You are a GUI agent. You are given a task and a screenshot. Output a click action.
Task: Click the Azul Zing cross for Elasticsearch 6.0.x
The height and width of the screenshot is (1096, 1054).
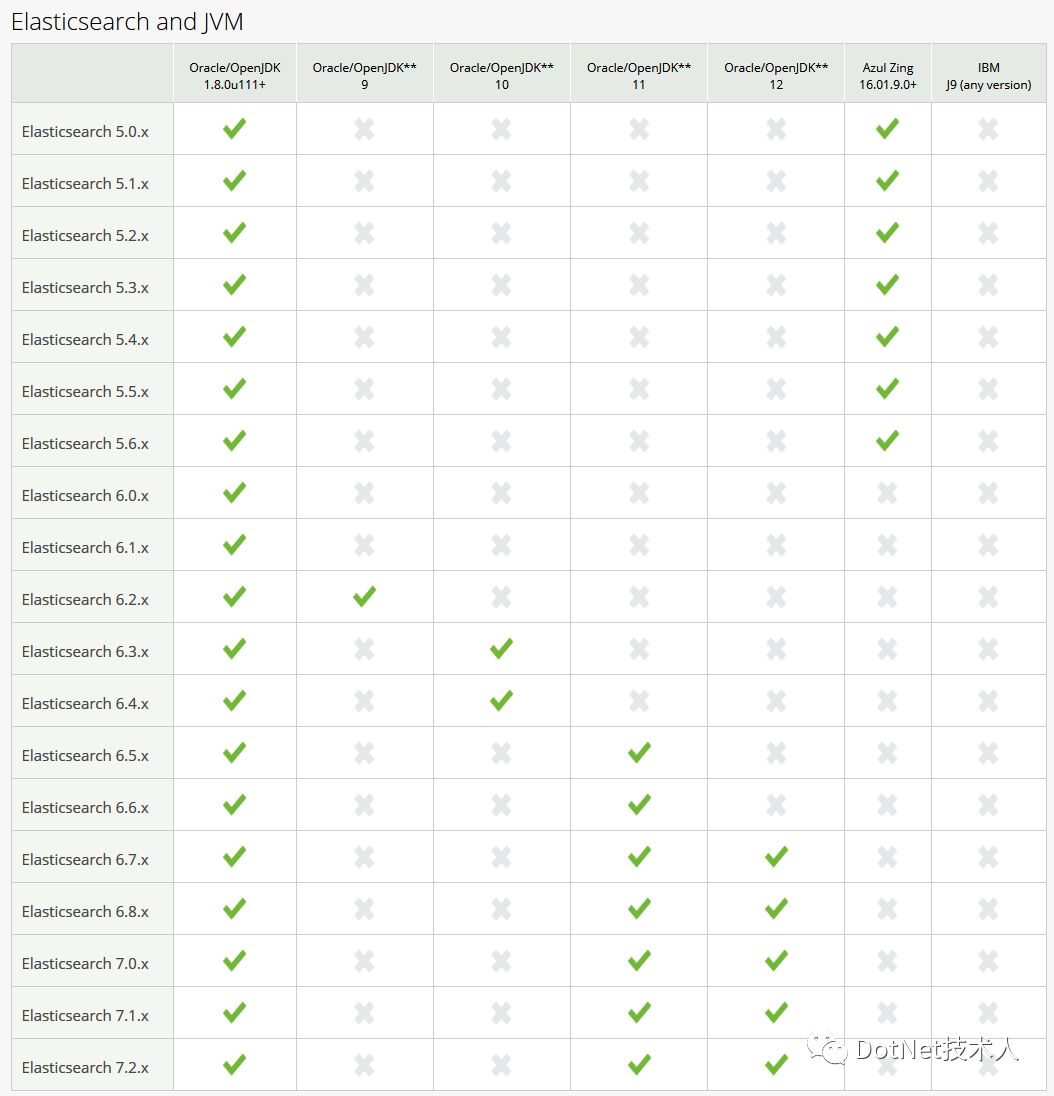(x=887, y=493)
